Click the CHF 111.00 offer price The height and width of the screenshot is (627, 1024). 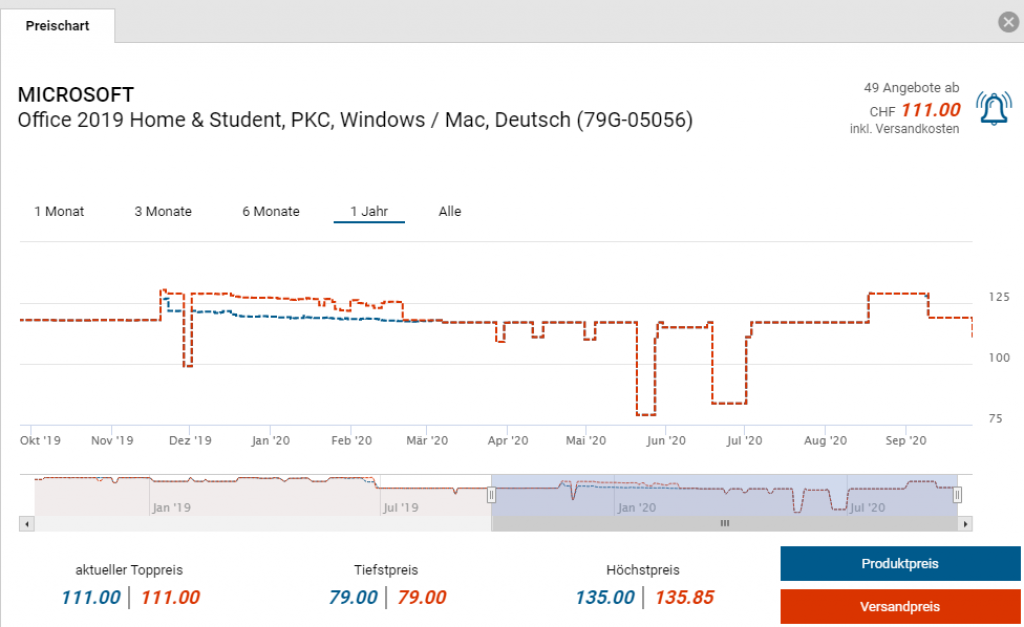pyautogui.click(x=930, y=111)
